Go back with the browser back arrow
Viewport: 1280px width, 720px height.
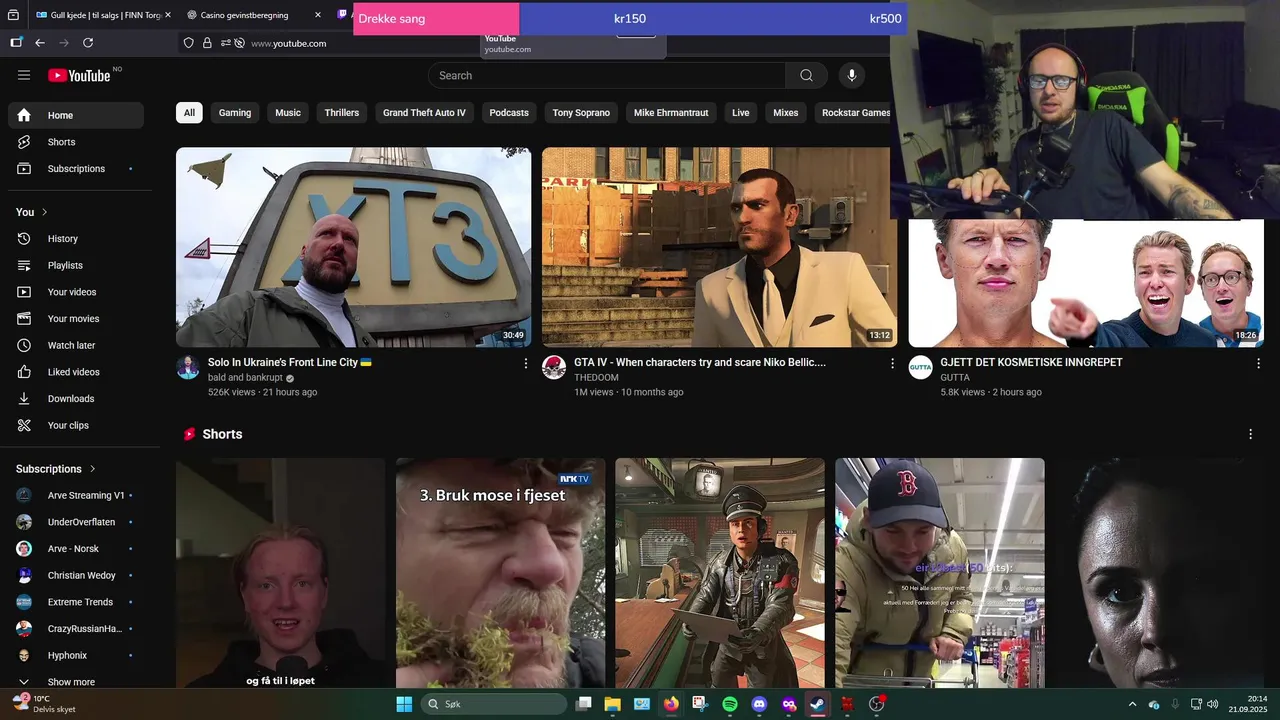(x=40, y=43)
